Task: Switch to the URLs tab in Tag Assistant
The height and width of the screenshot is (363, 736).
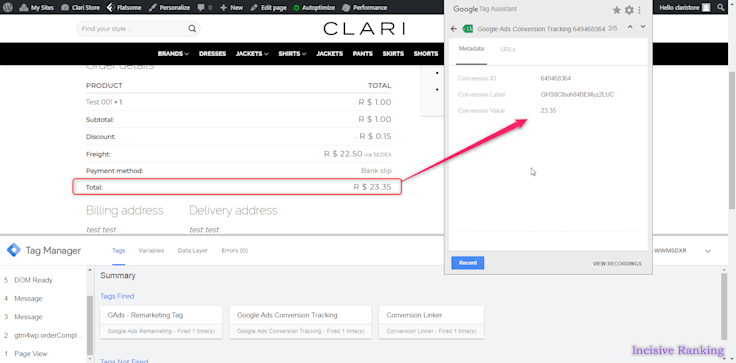Action: coord(508,49)
